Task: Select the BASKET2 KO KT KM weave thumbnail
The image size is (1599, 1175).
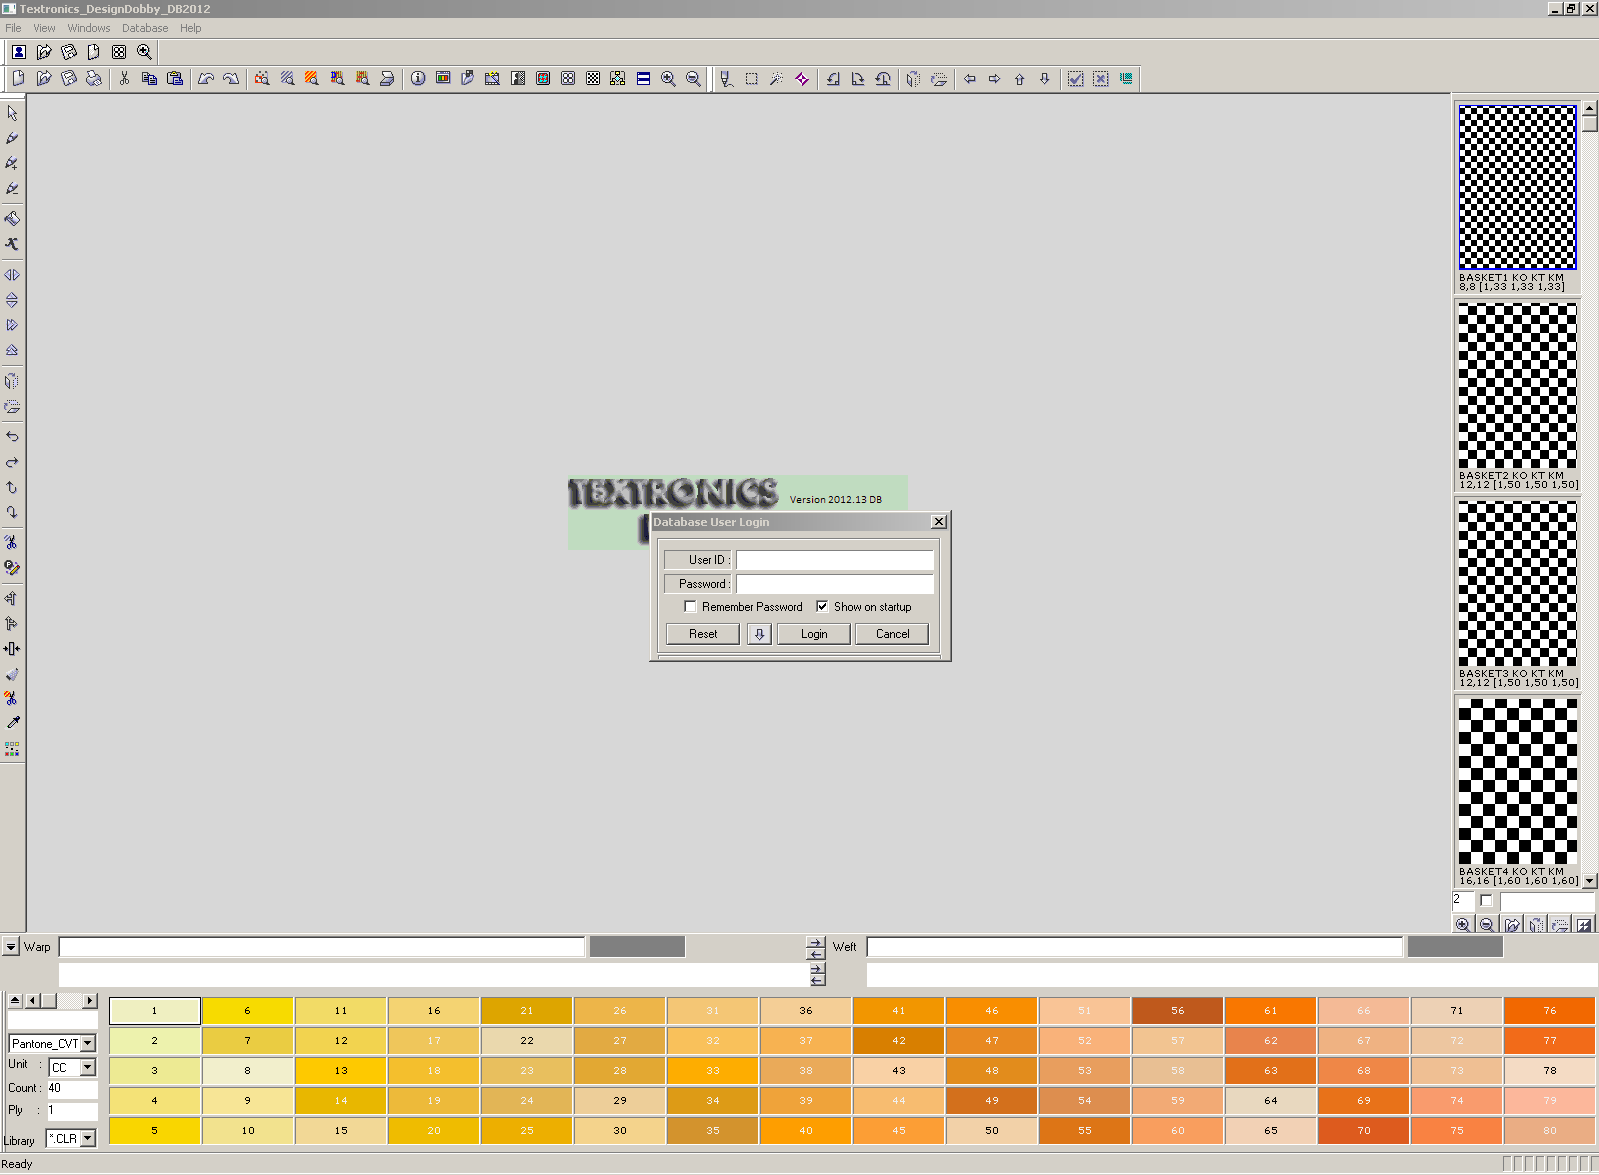Action: tap(1517, 386)
